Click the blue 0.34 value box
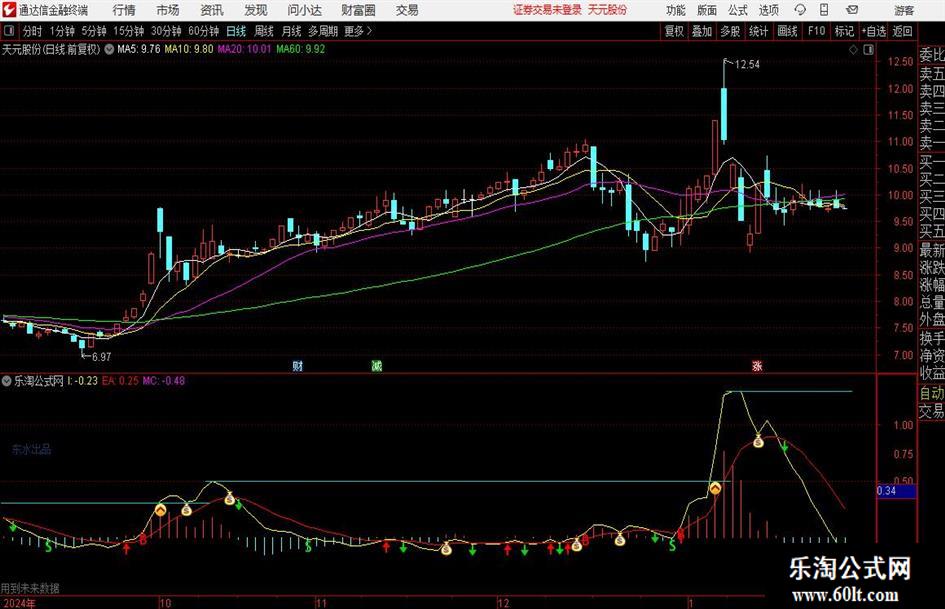Viewport: 945px width, 609px height. click(x=896, y=491)
